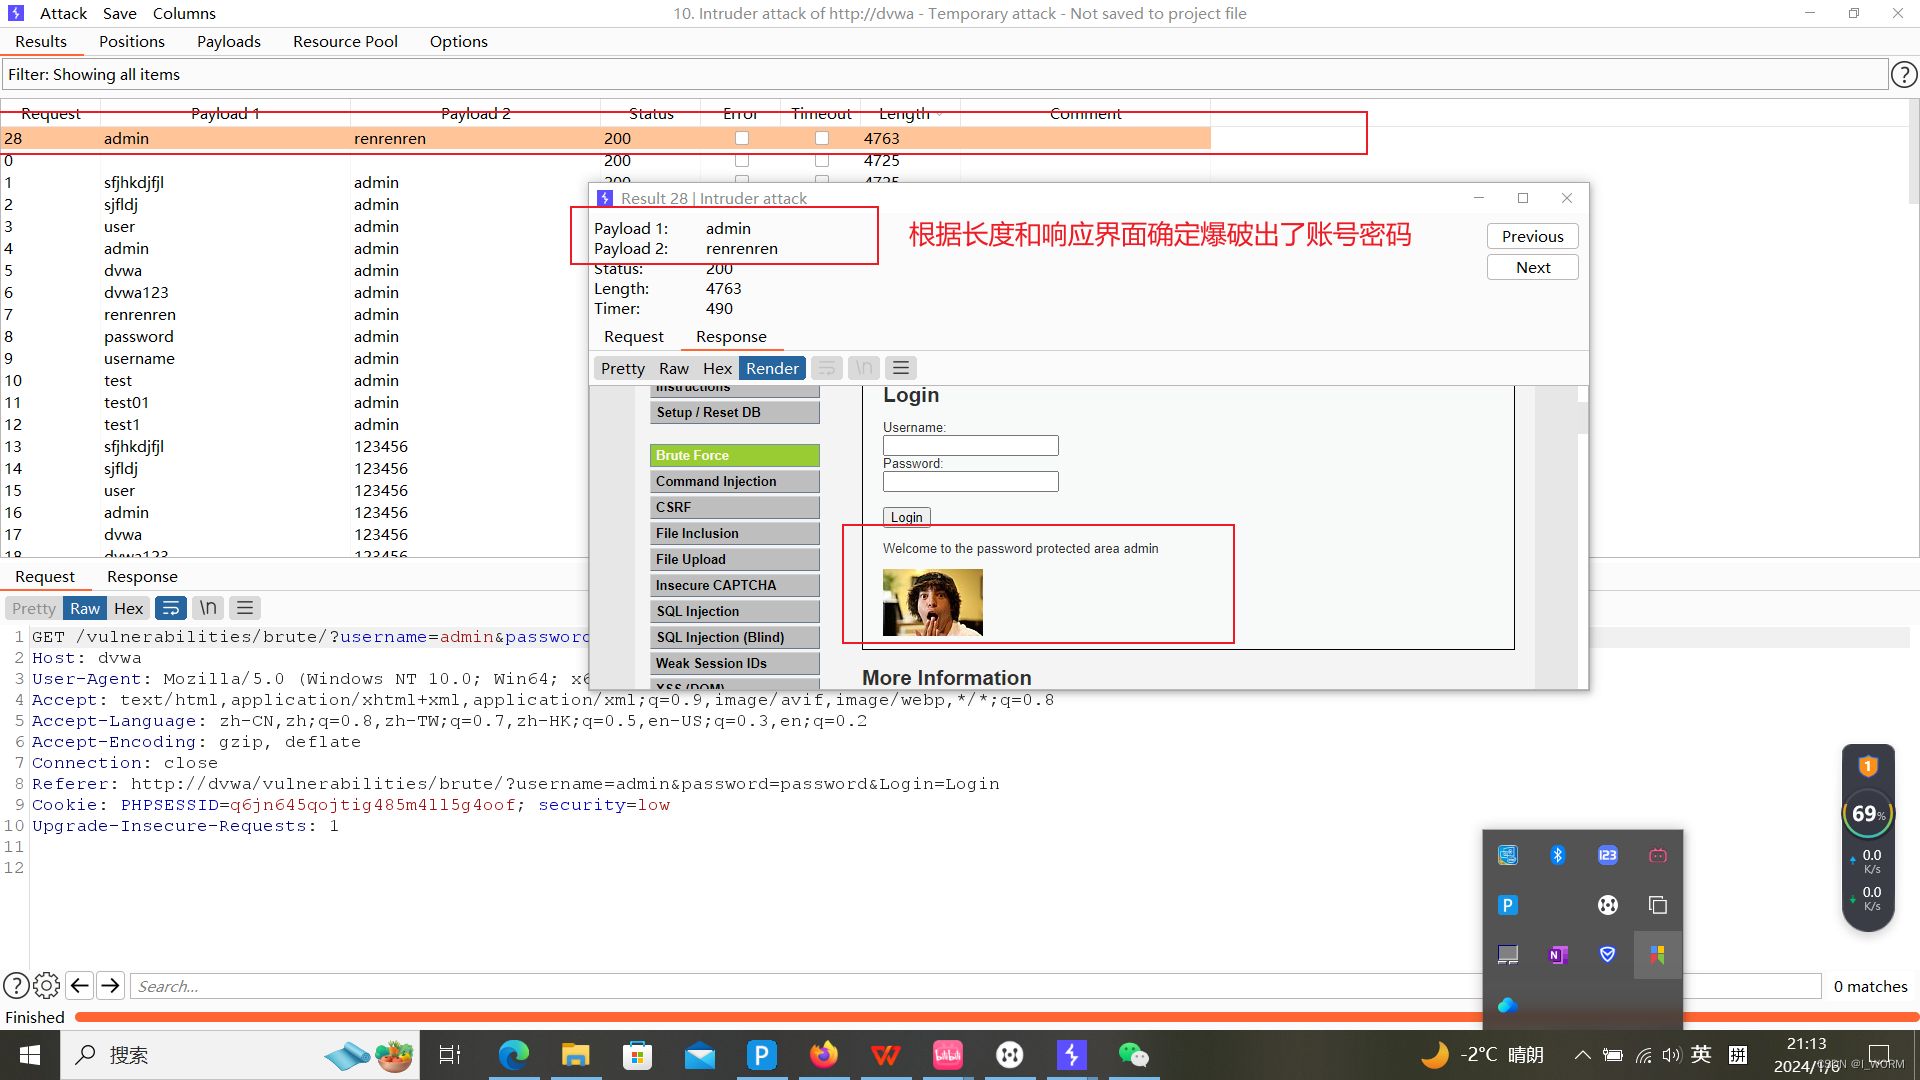Open the Columns menu

(x=184, y=13)
